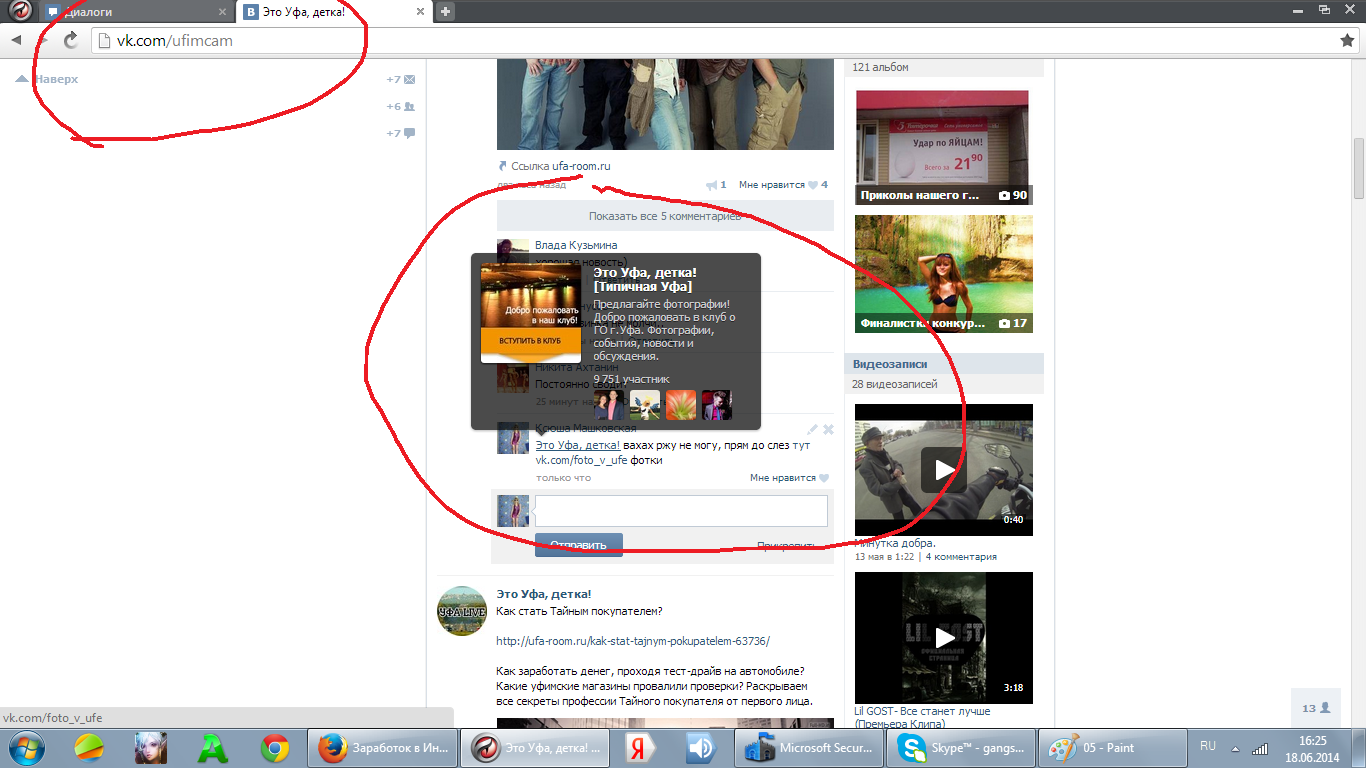Click the page vertical scrollbar thumb
This screenshot has height=768, width=1366.
click(x=1358, y=168)
